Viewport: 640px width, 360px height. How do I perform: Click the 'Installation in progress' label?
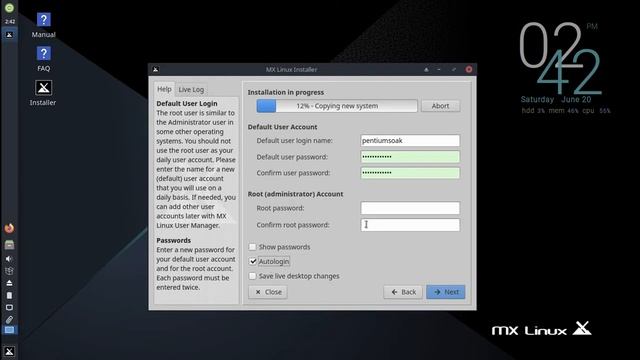(x=286, y=92)
